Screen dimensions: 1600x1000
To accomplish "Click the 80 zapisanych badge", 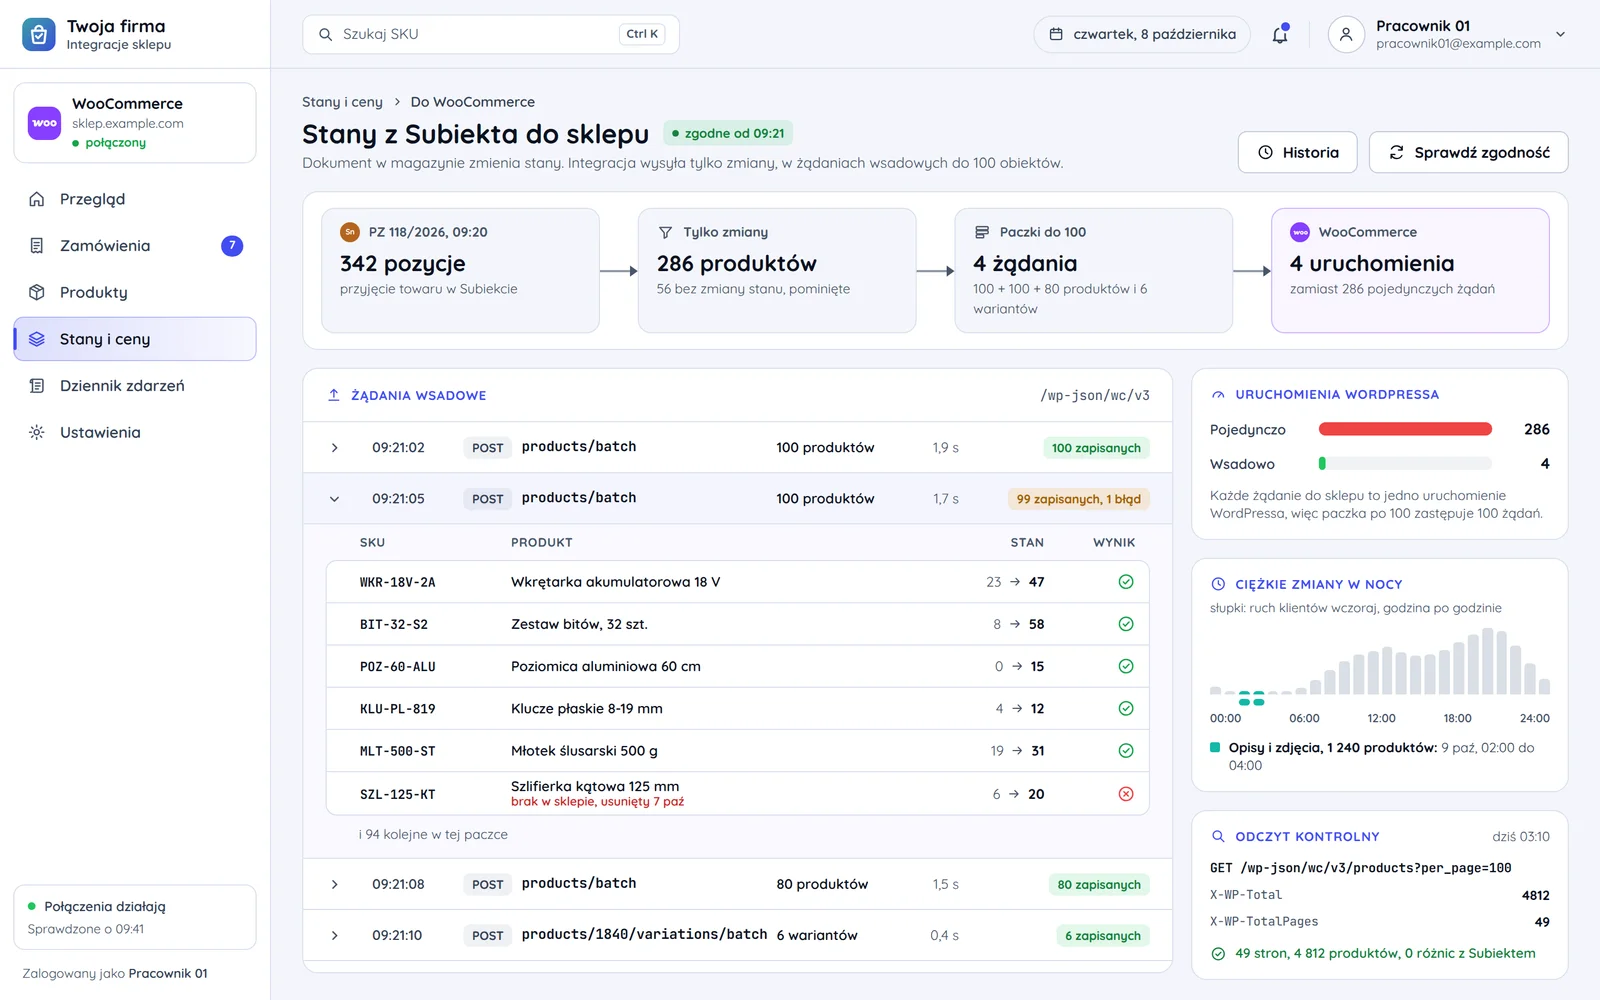I will pyautogui.click(x=1099, y=884).
